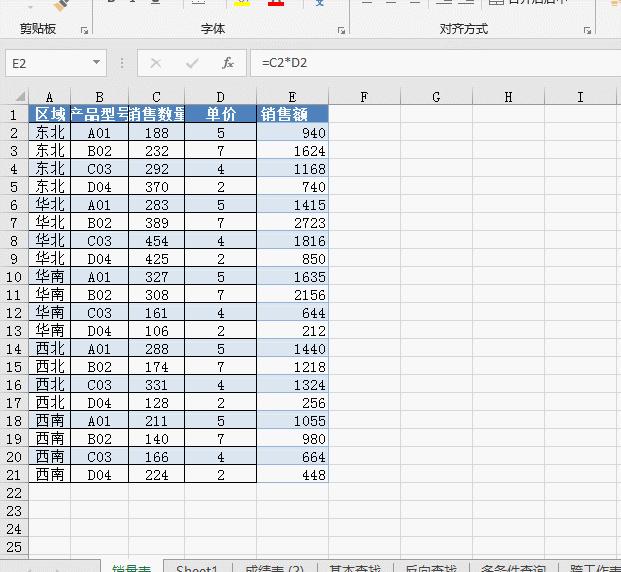Click the 单价 header cell
The height and width of the screenshot is (572, 621).
pos(221,114)
